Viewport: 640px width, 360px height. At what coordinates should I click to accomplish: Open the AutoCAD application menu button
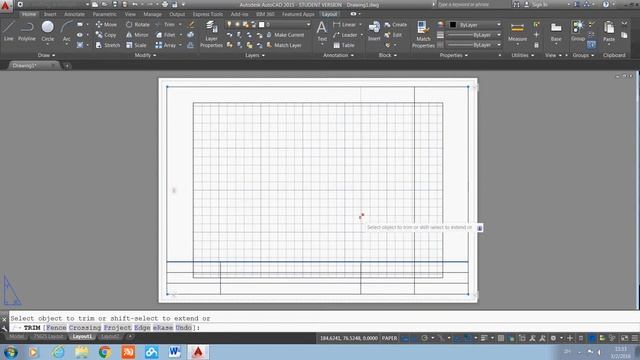click(x=6, y=6)
